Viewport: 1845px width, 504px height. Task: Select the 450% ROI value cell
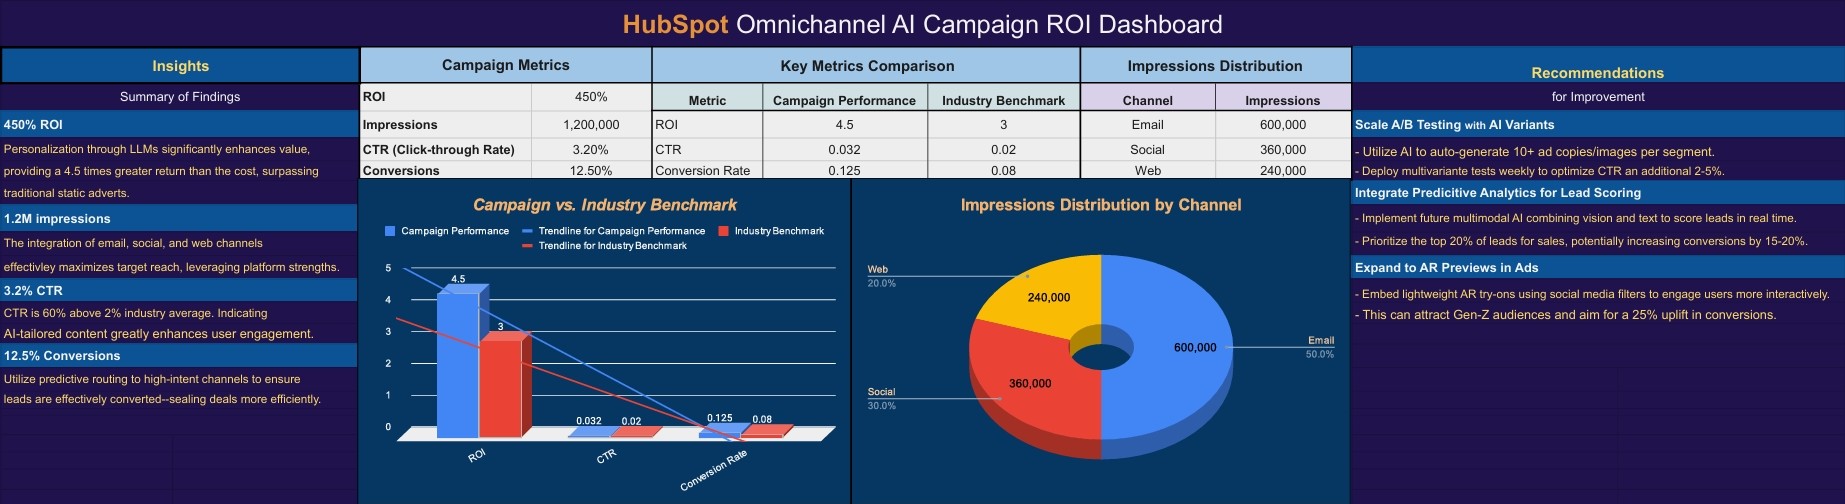pos(591,97)
